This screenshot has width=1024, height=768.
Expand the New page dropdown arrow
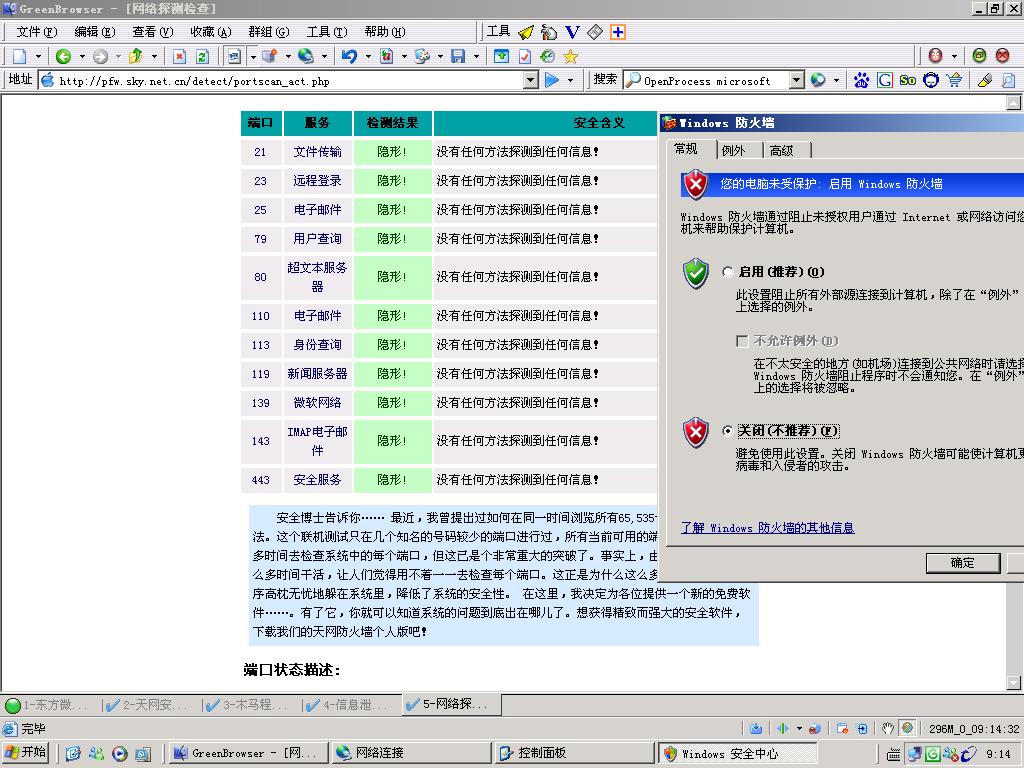(x=38, y=57)
